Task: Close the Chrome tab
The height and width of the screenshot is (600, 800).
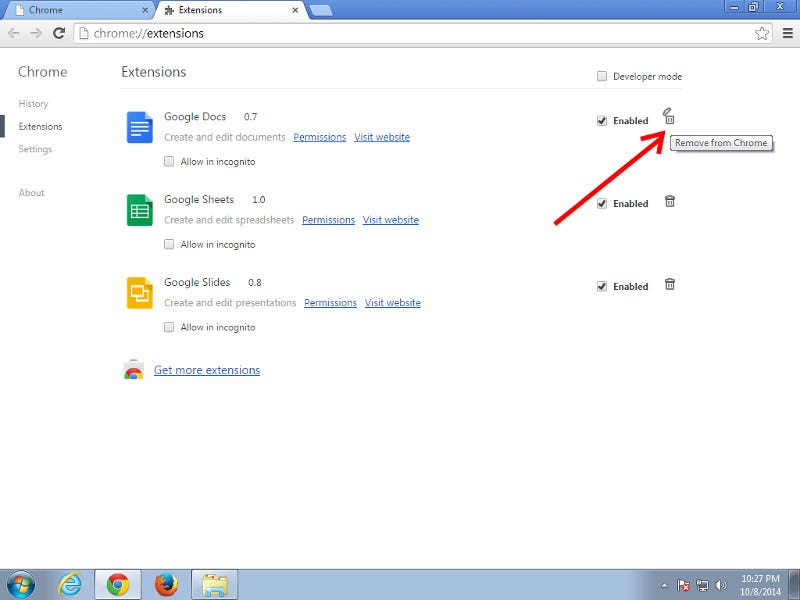Action: coord(145,10)
